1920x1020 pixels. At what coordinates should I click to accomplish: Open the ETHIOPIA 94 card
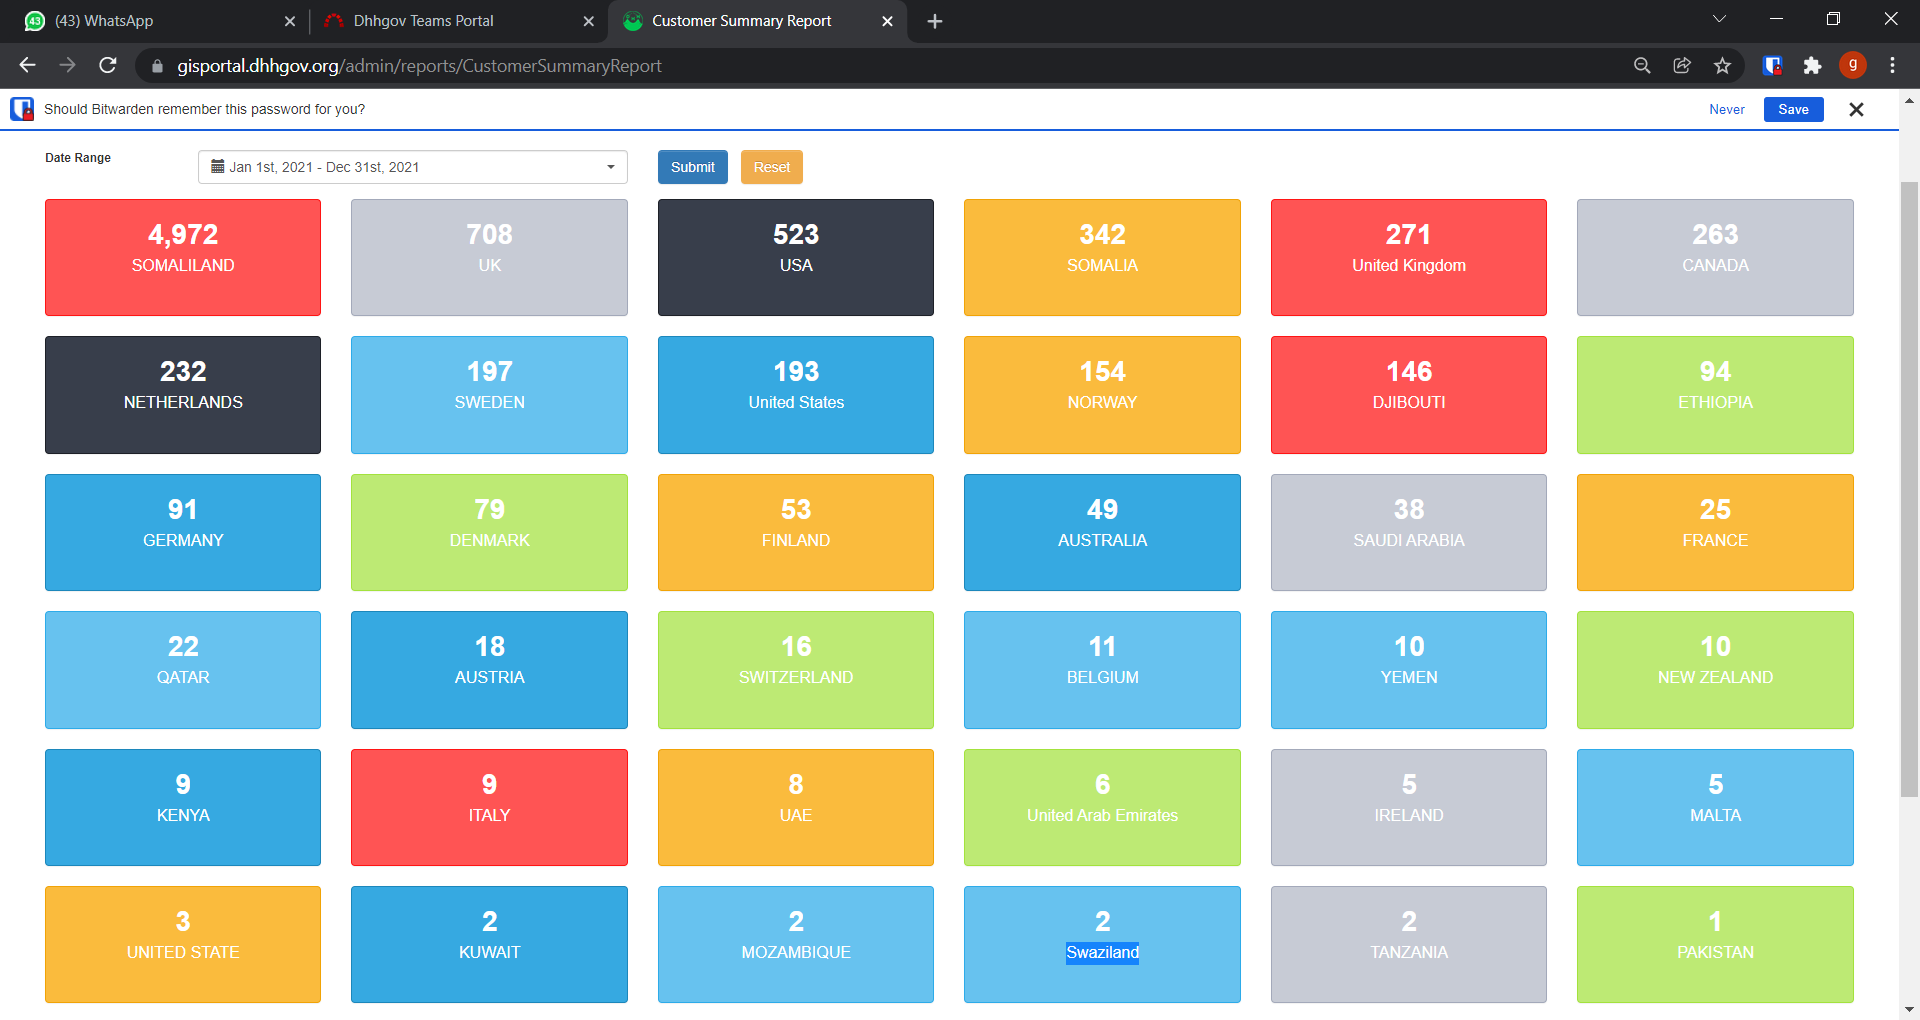coord(1715,395)
